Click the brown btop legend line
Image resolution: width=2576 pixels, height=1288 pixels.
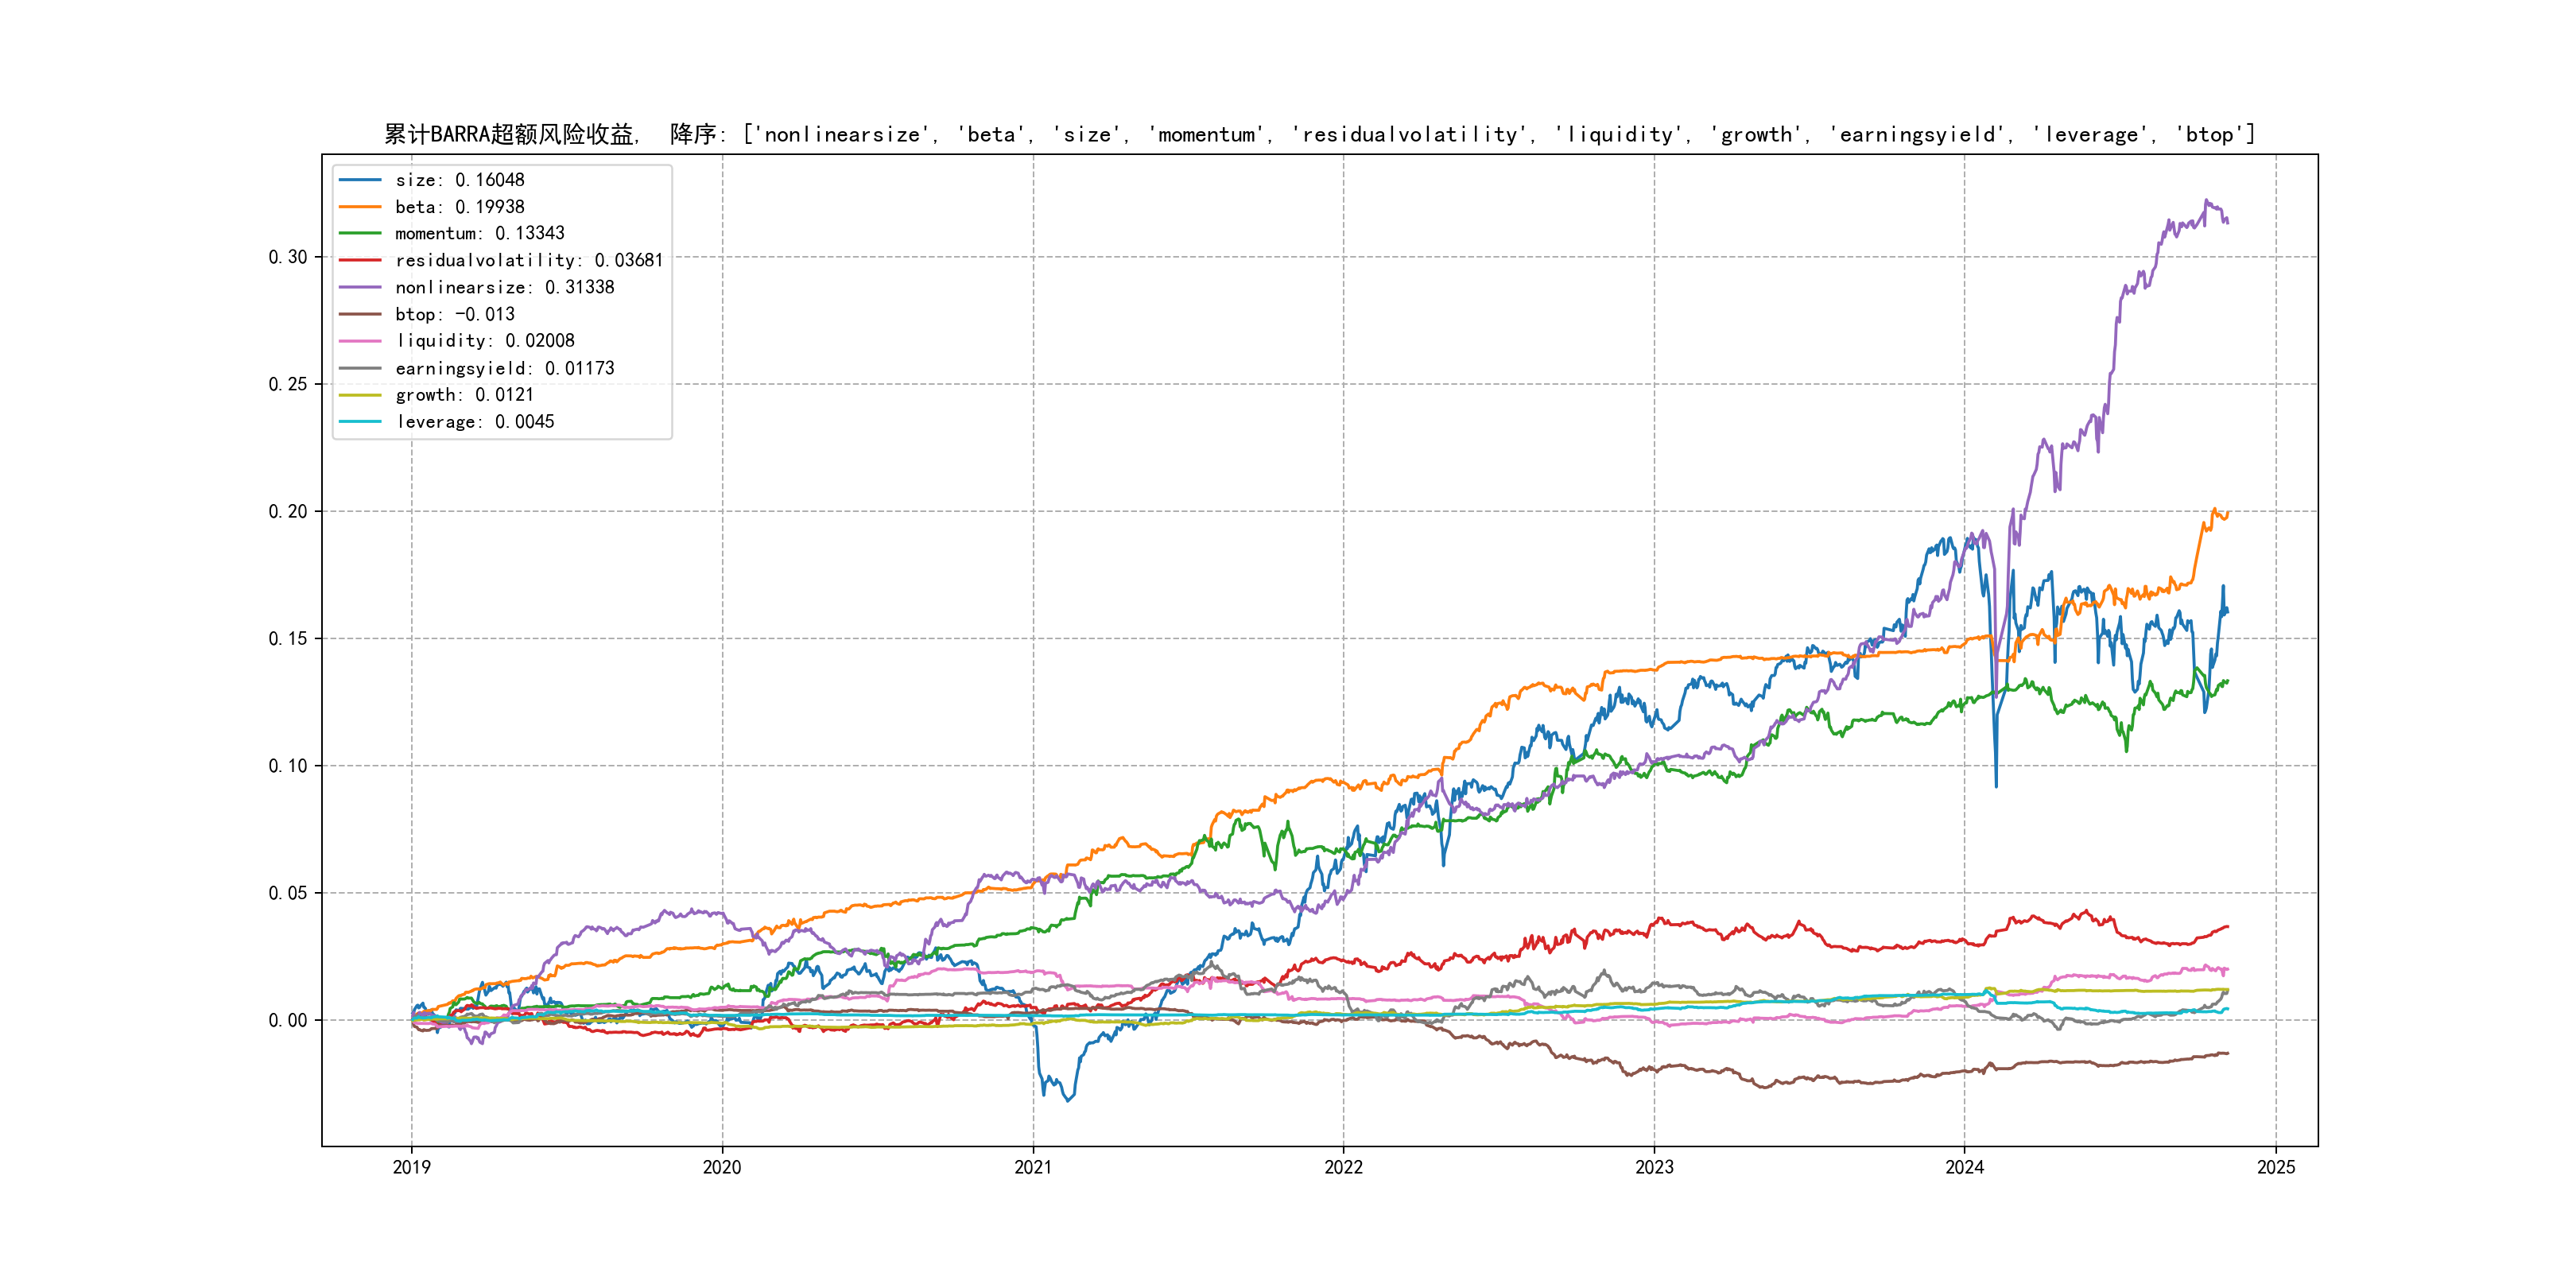(360, 314)
